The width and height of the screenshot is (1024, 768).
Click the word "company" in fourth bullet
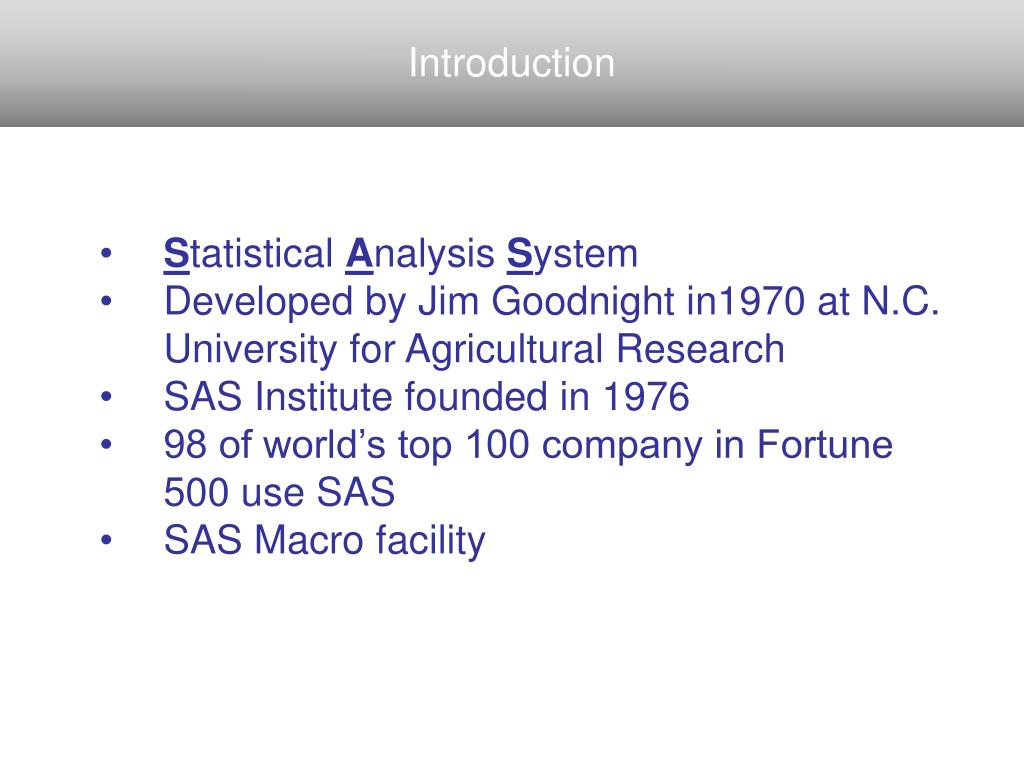coord(622,447)
